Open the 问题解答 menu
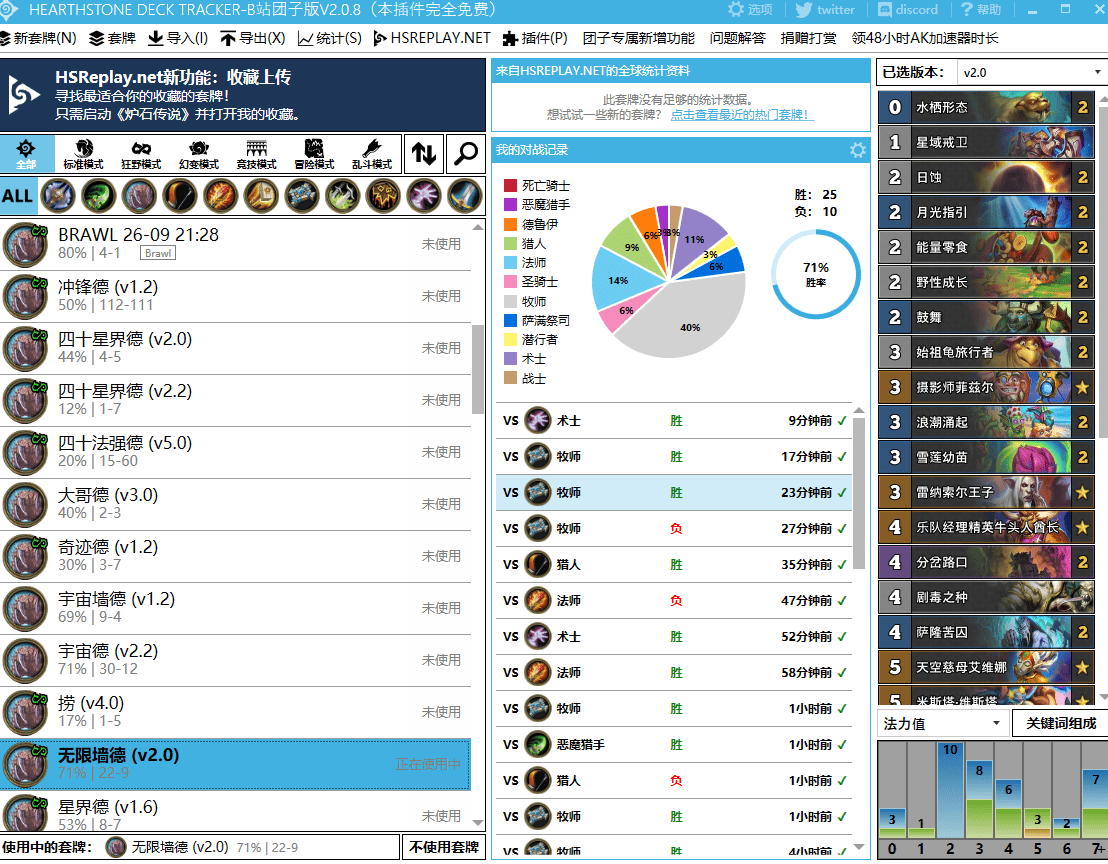Screen dimensions: 1108x864 pos(738,38)
